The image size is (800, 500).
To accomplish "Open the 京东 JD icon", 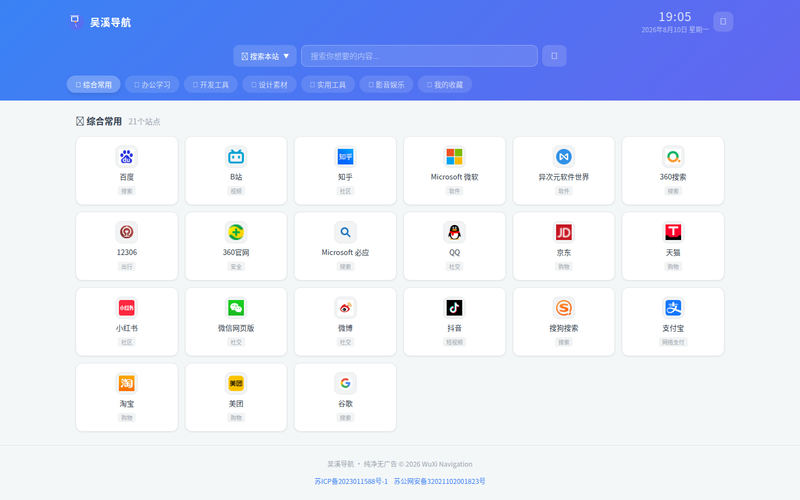I will coord(563,232).
